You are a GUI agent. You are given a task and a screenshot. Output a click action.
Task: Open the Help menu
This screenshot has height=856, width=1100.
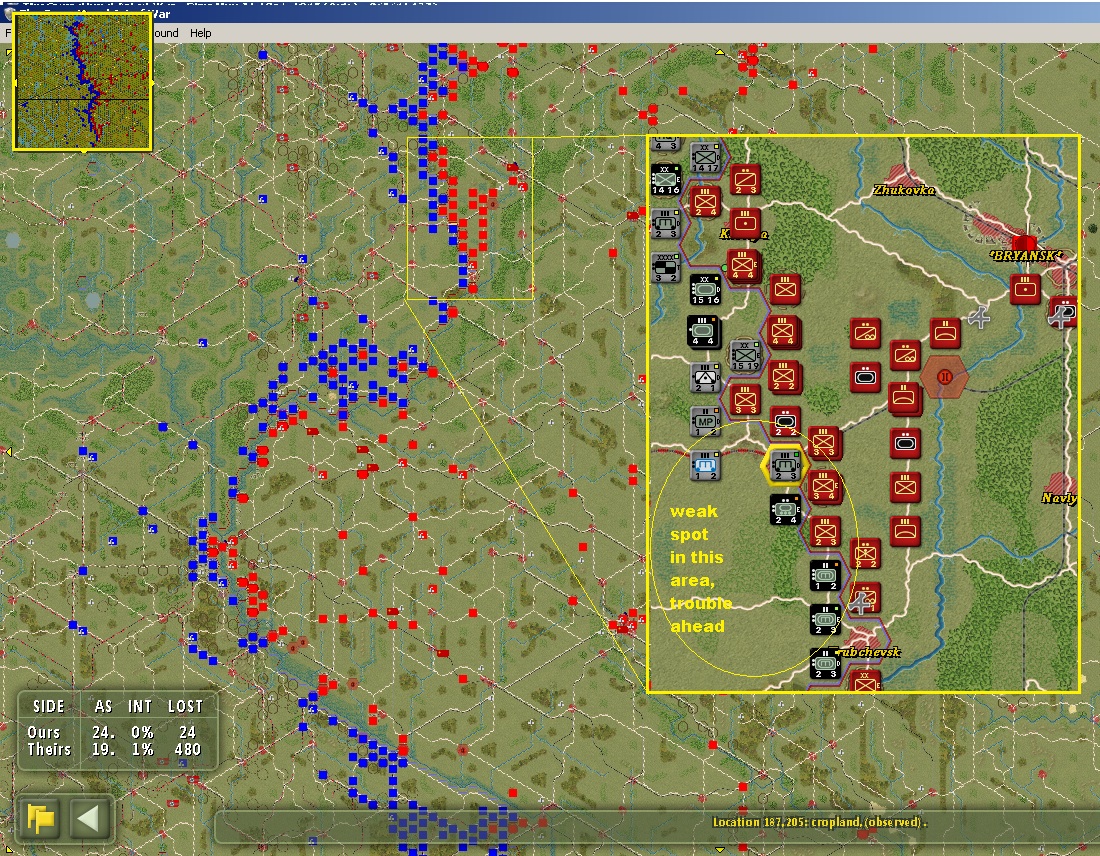(201, 33)
